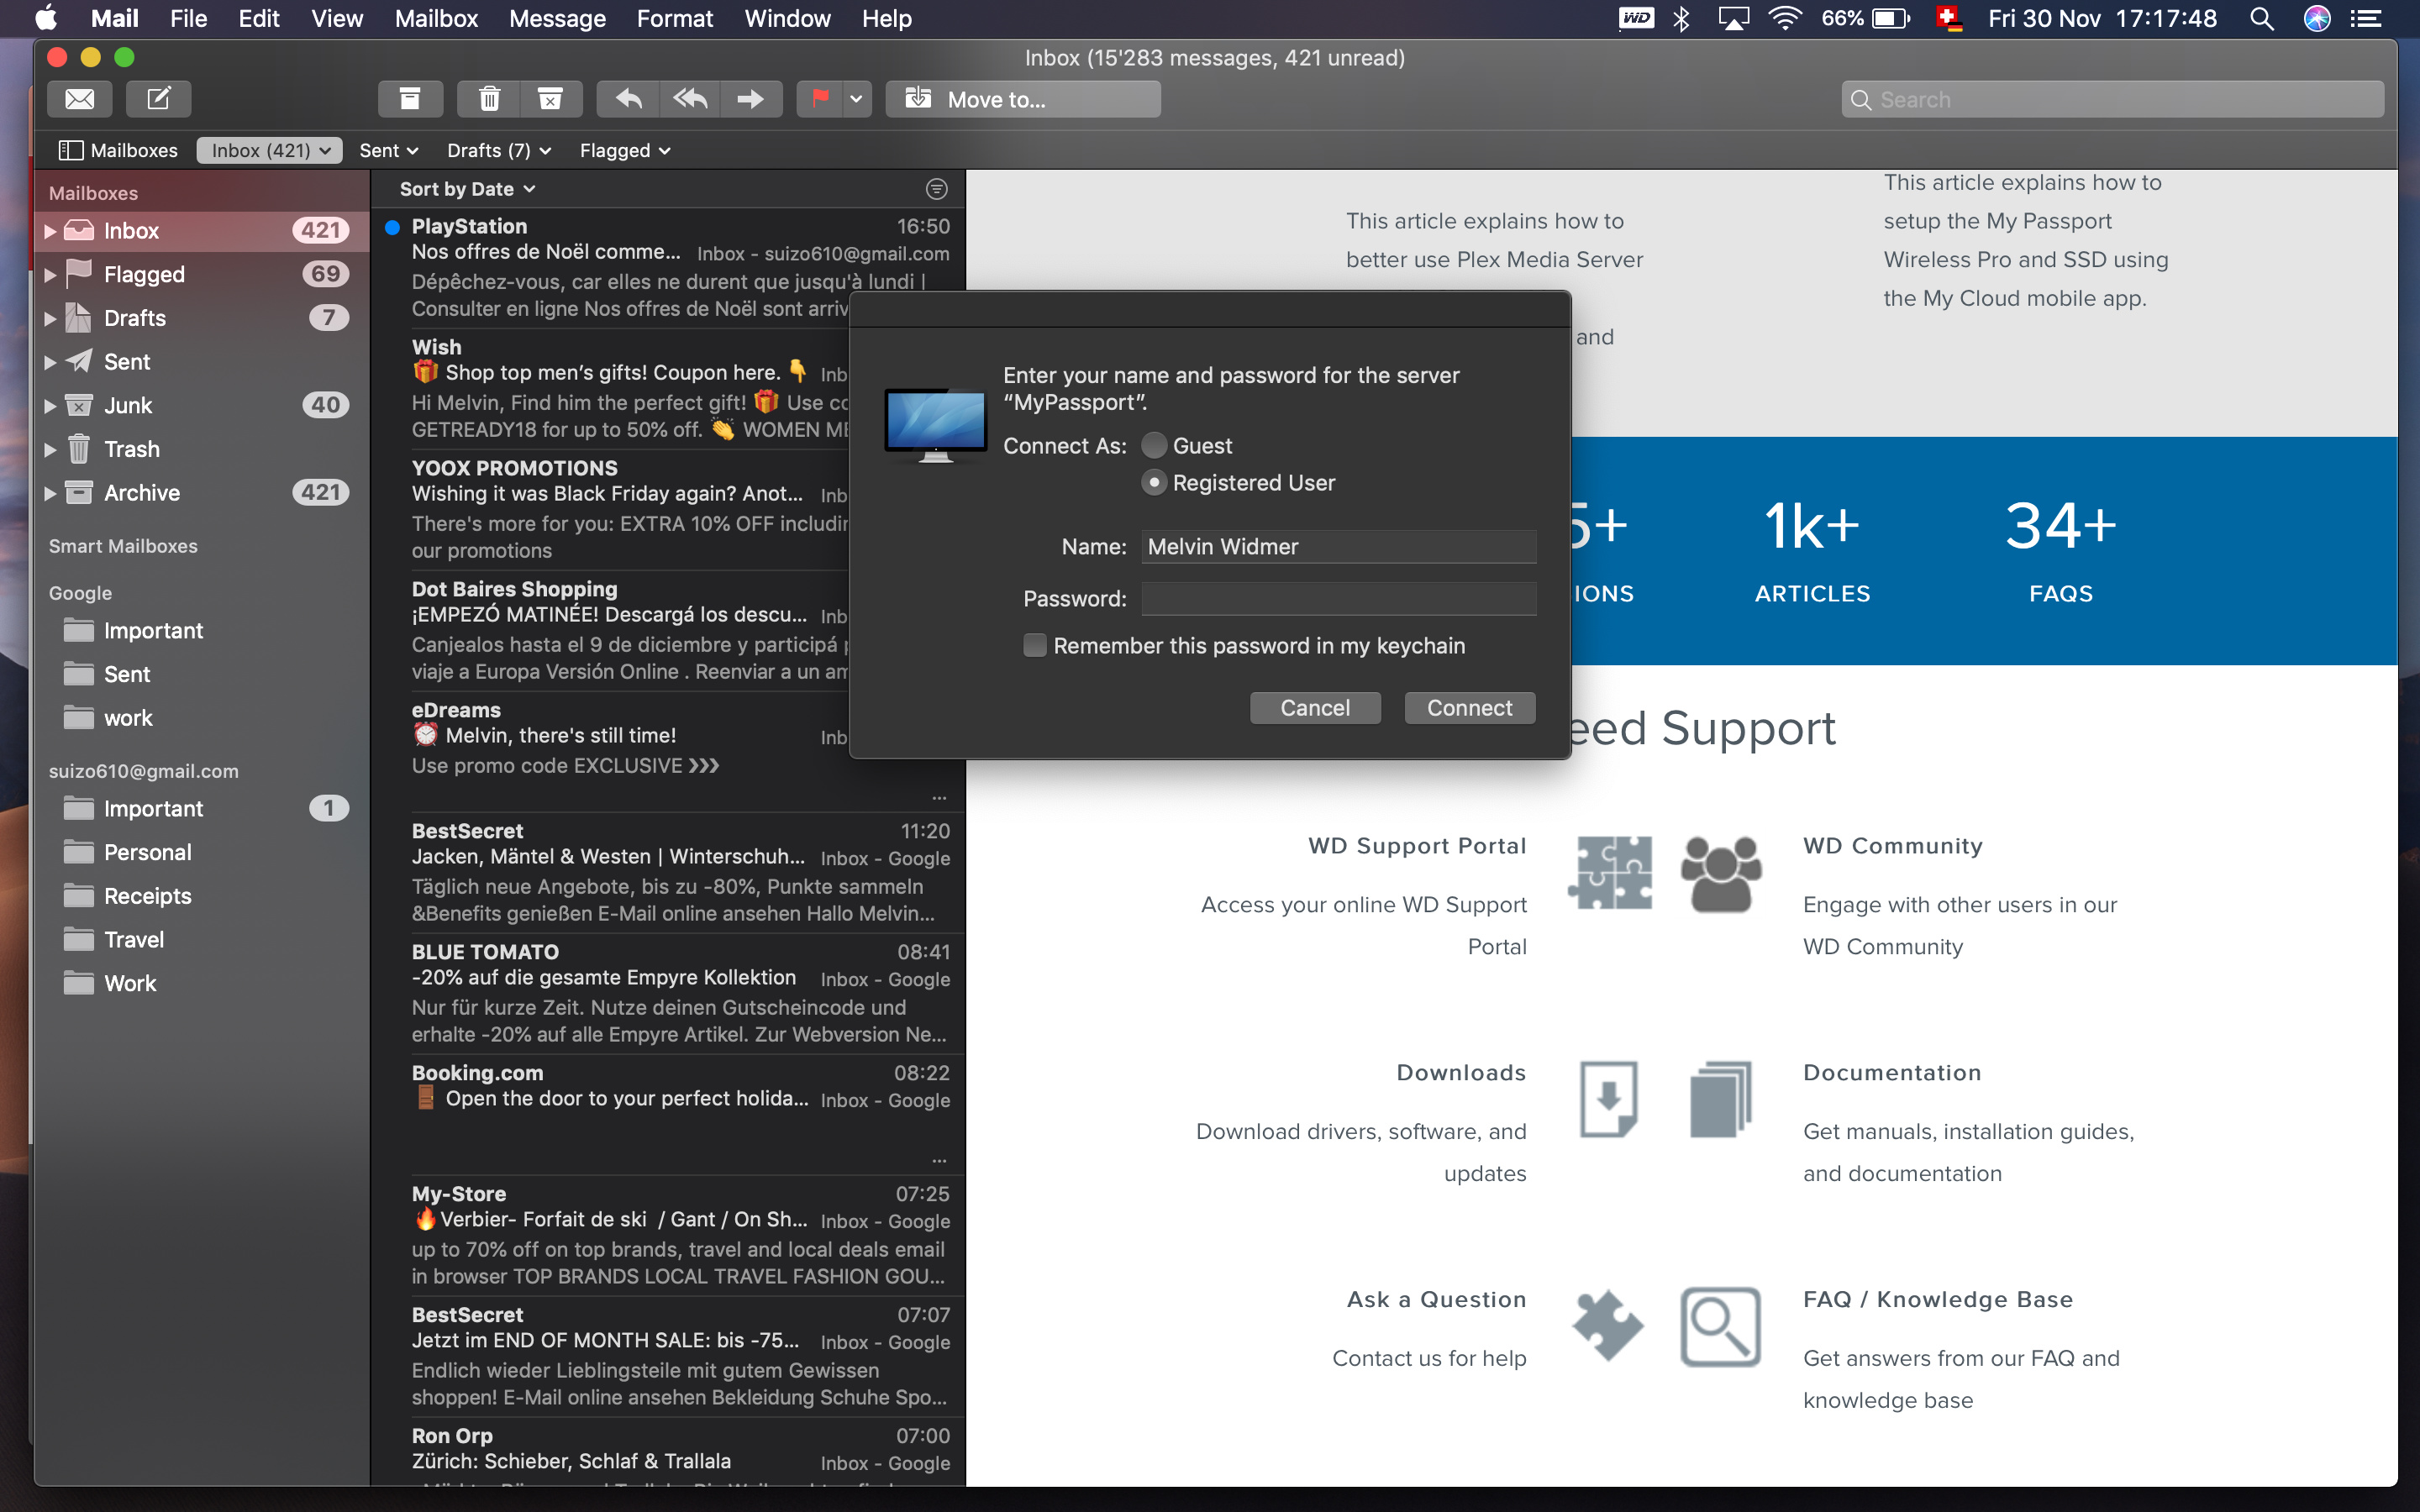
Task: Click the Connect button
Action: 1469,707
